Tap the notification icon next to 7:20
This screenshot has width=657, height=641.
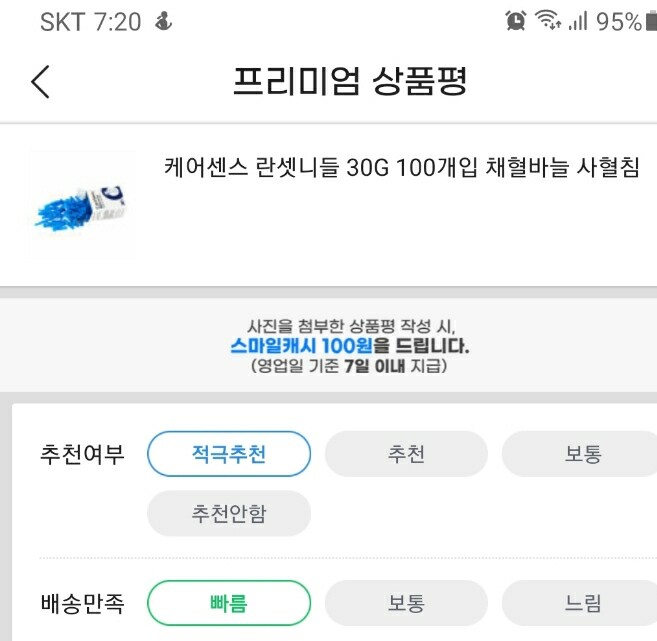[x=163, y=21]
